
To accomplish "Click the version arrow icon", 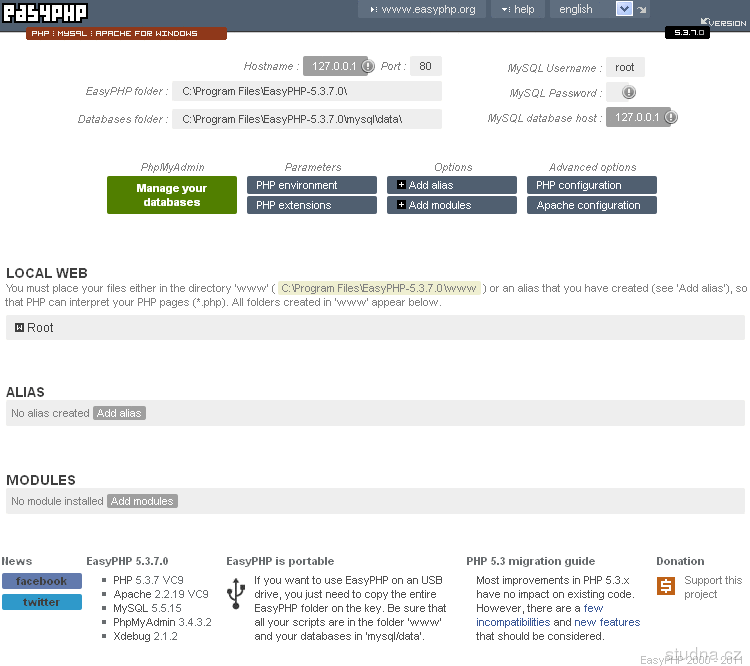I will coord(705,21).
